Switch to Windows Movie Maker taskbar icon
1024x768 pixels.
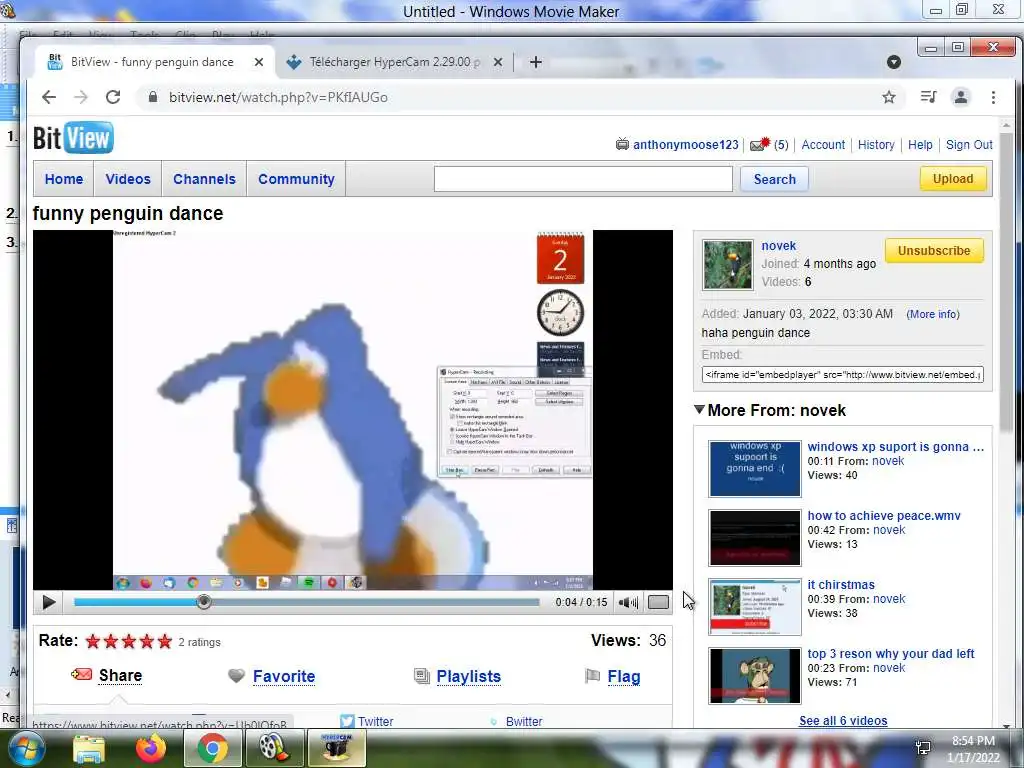coord(274,748)
